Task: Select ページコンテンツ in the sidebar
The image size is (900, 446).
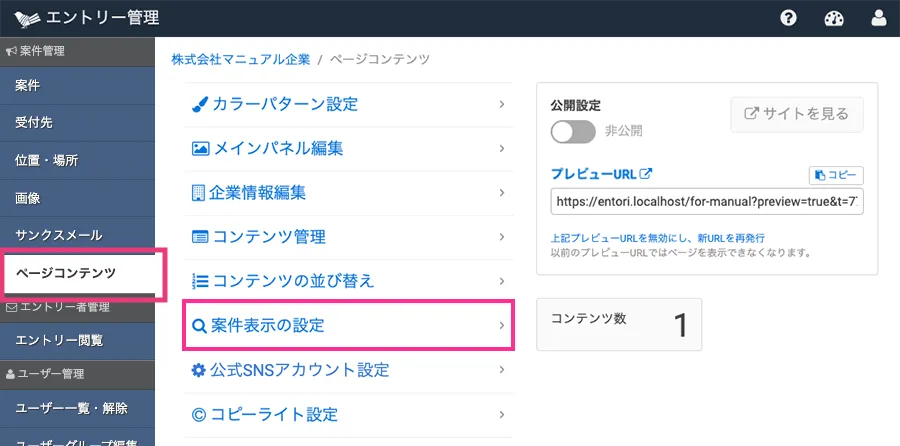Action: point(66,273)
